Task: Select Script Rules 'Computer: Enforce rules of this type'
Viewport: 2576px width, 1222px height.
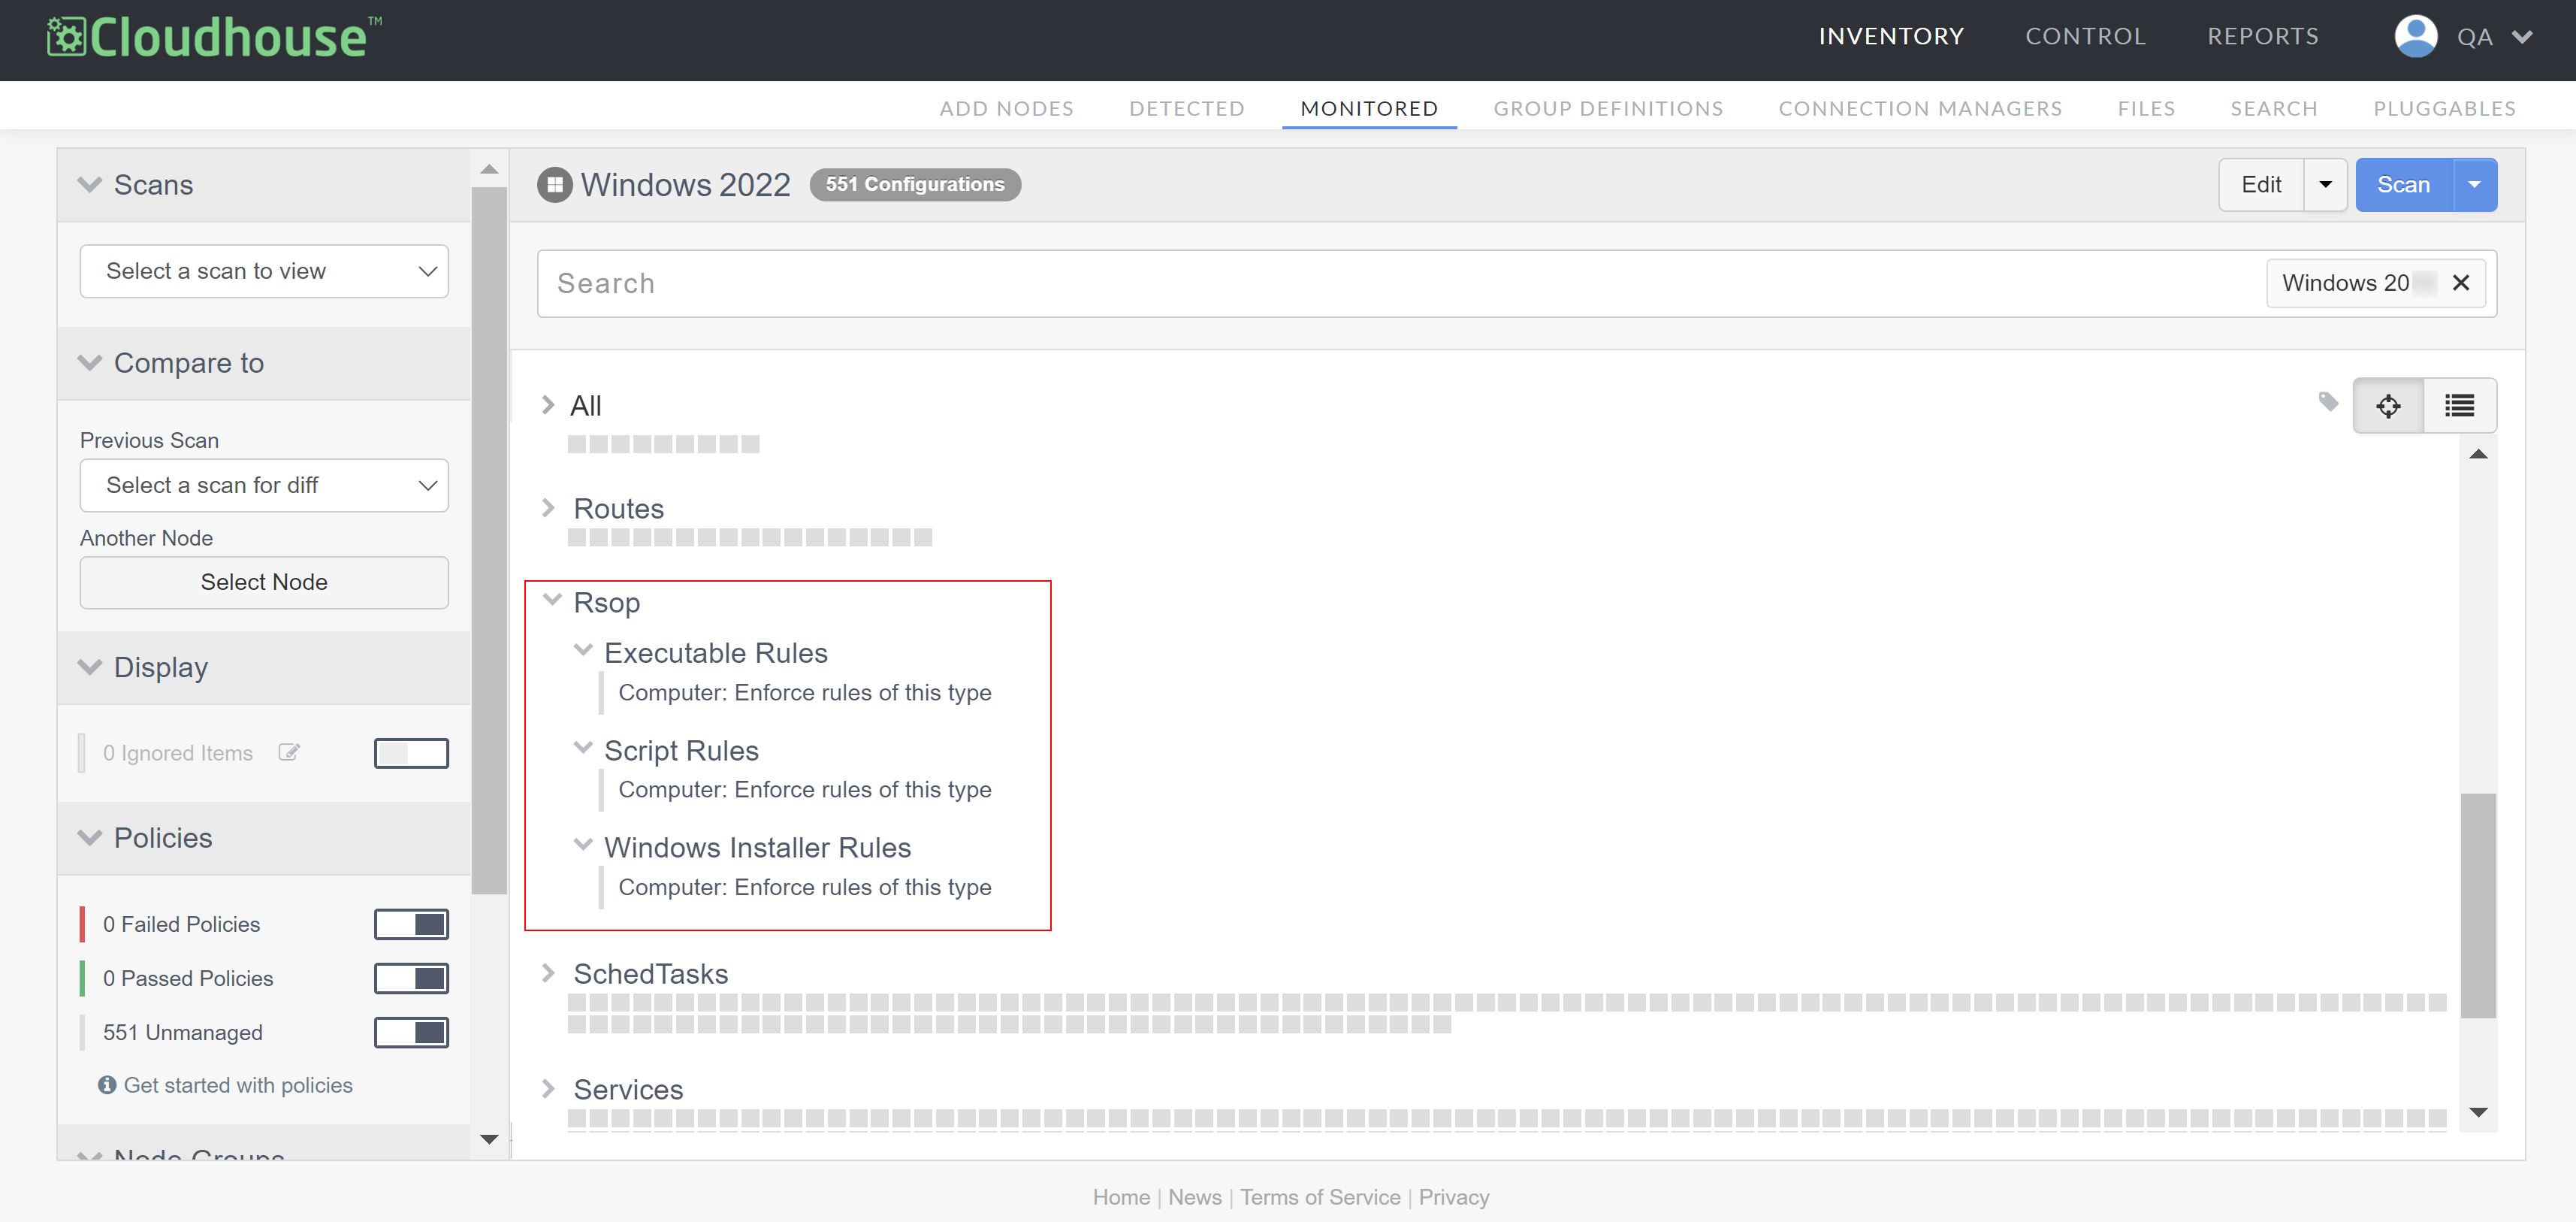Action: [805, 789]
